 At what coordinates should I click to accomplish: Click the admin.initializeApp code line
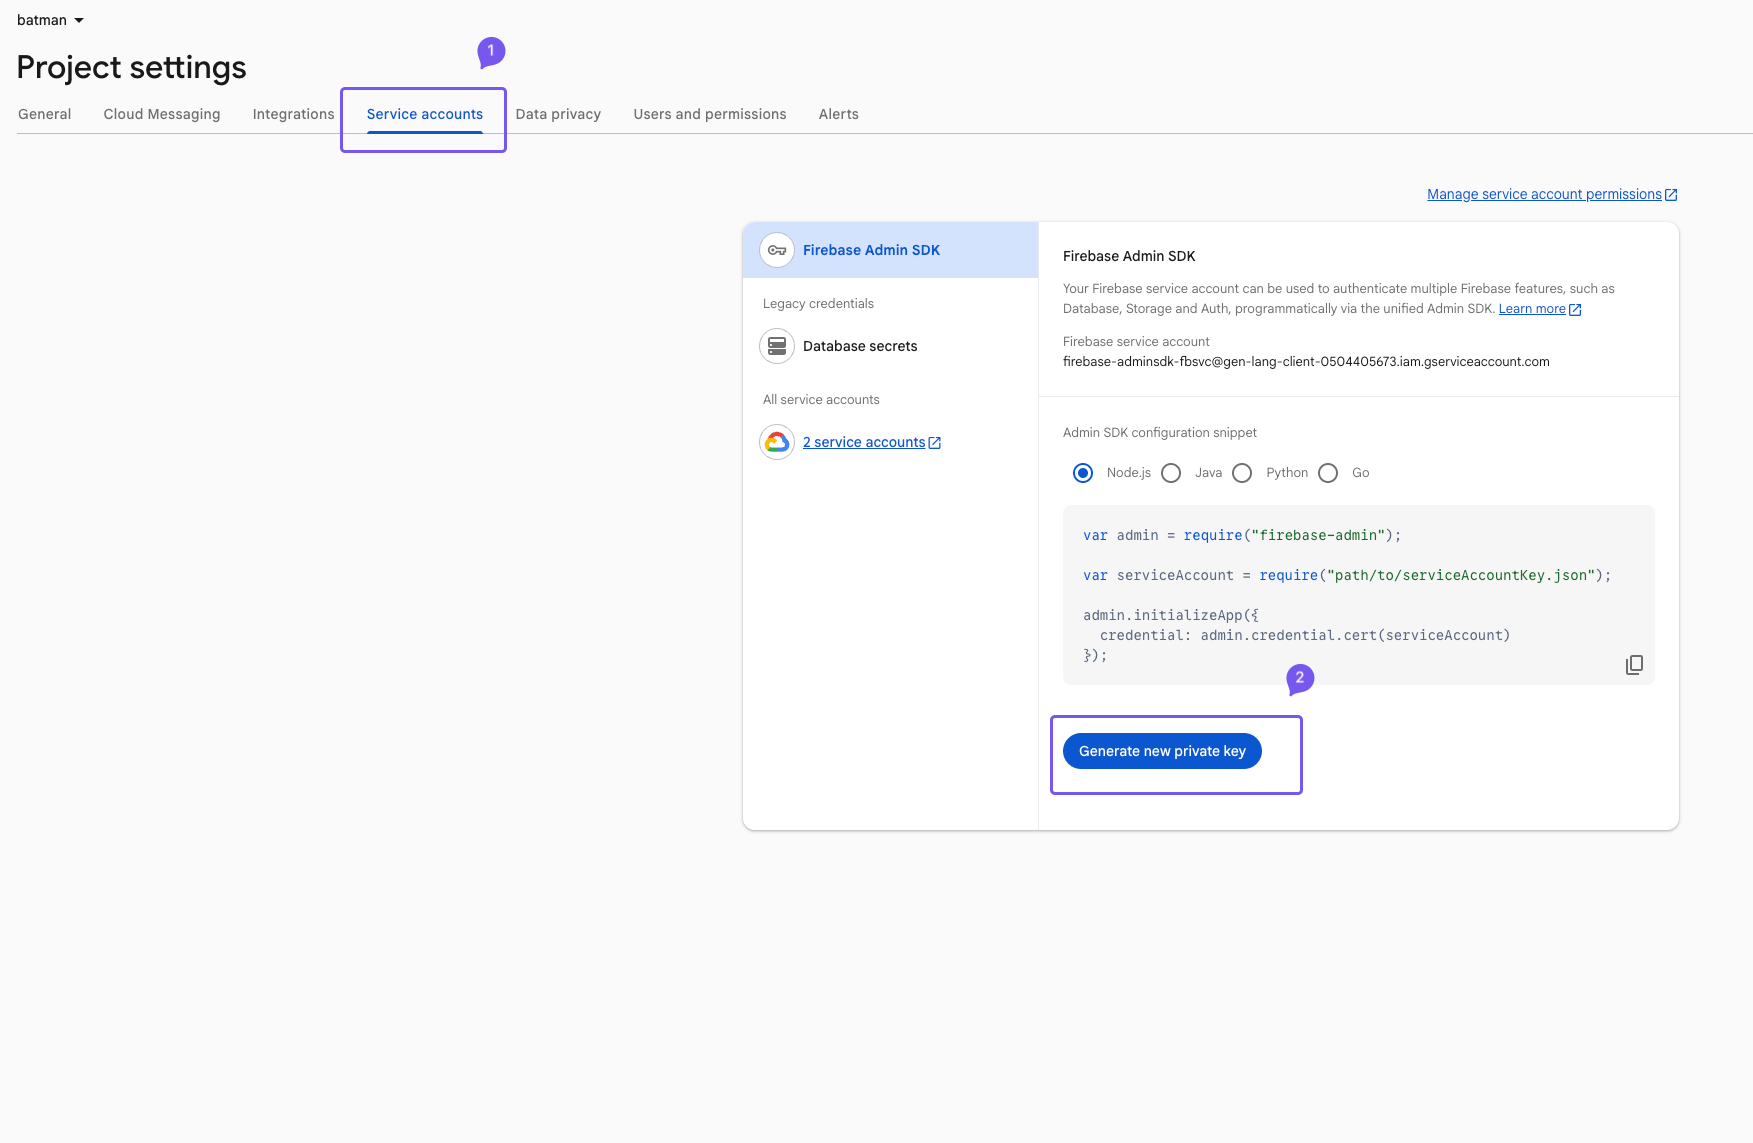pyautogui.click(x=1171, y=615)
